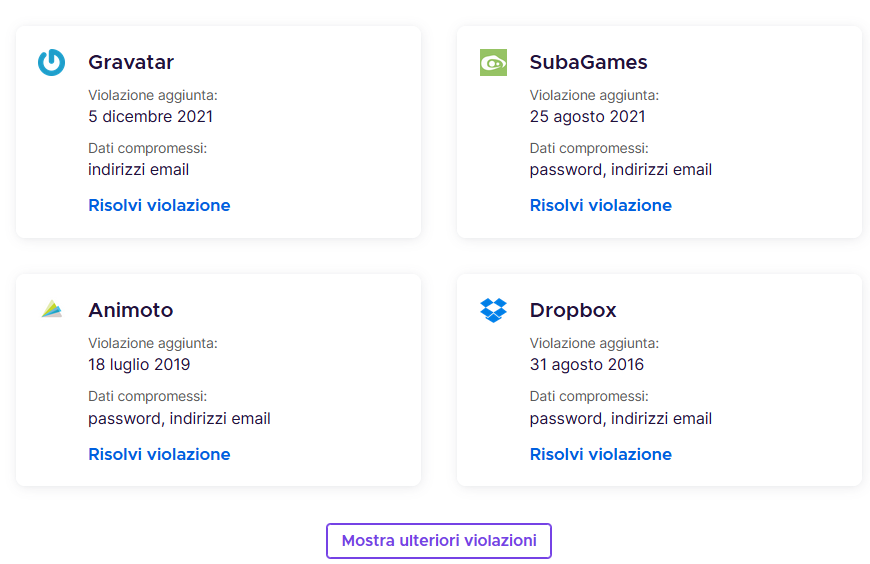The height and width of the screenshot is (564, 870).
Task: Click 'Violazione aggiunta:' label in Animoto card
Action: coord(153,344)
